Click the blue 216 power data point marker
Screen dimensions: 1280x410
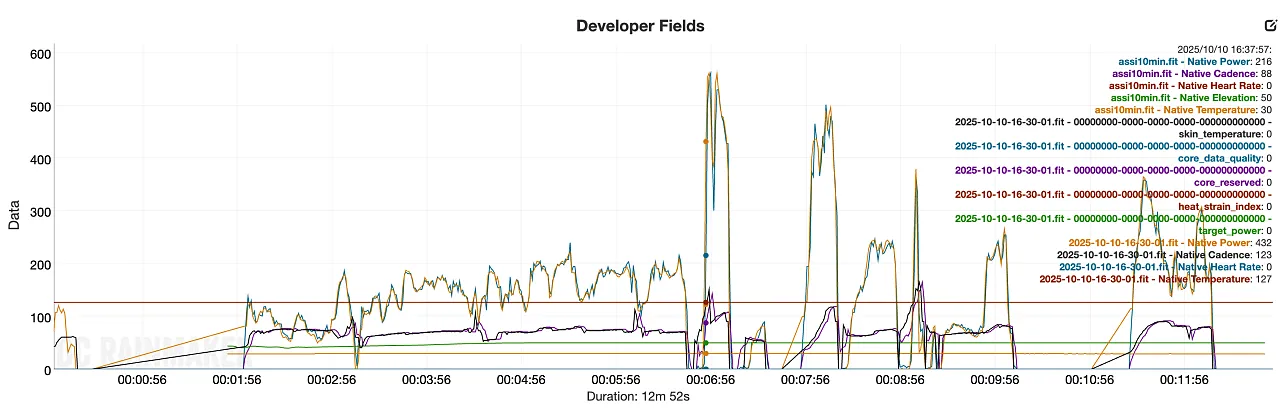(706, 256)
